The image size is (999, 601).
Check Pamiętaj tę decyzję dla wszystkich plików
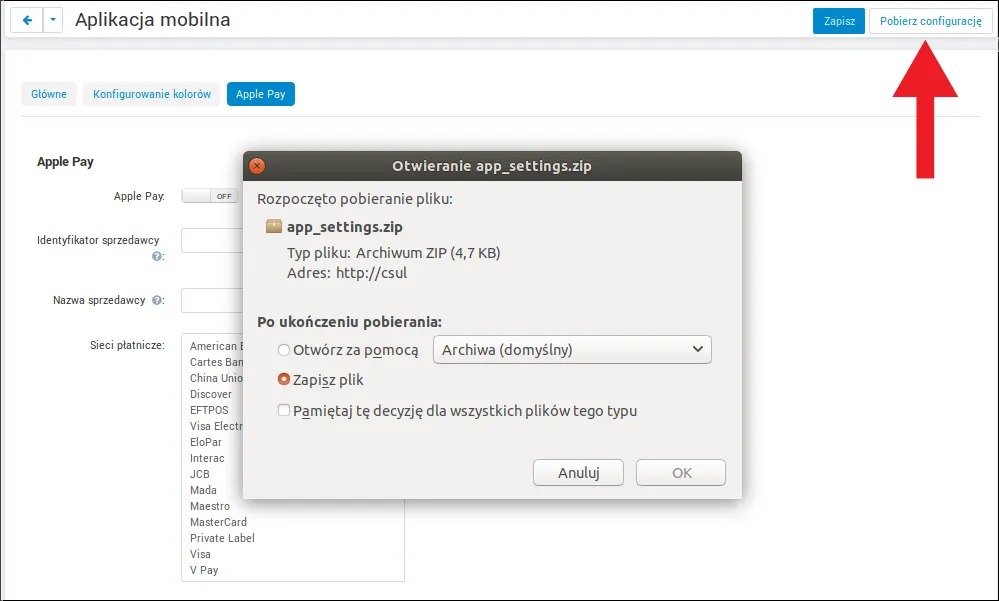(284, 410)
